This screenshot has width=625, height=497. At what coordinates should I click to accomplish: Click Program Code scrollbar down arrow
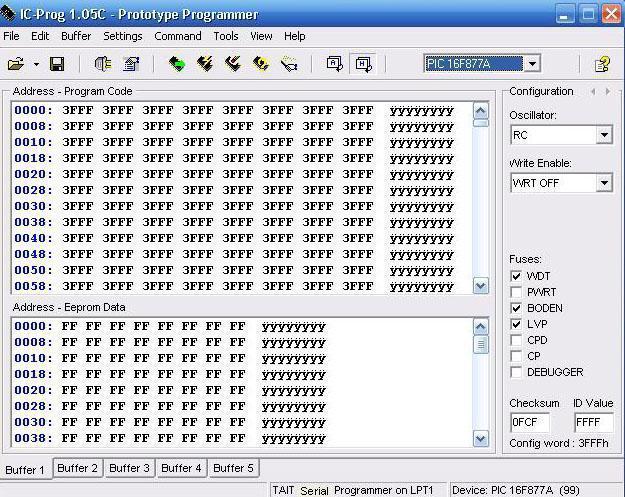pyautogui.click(x=481, y=286)
